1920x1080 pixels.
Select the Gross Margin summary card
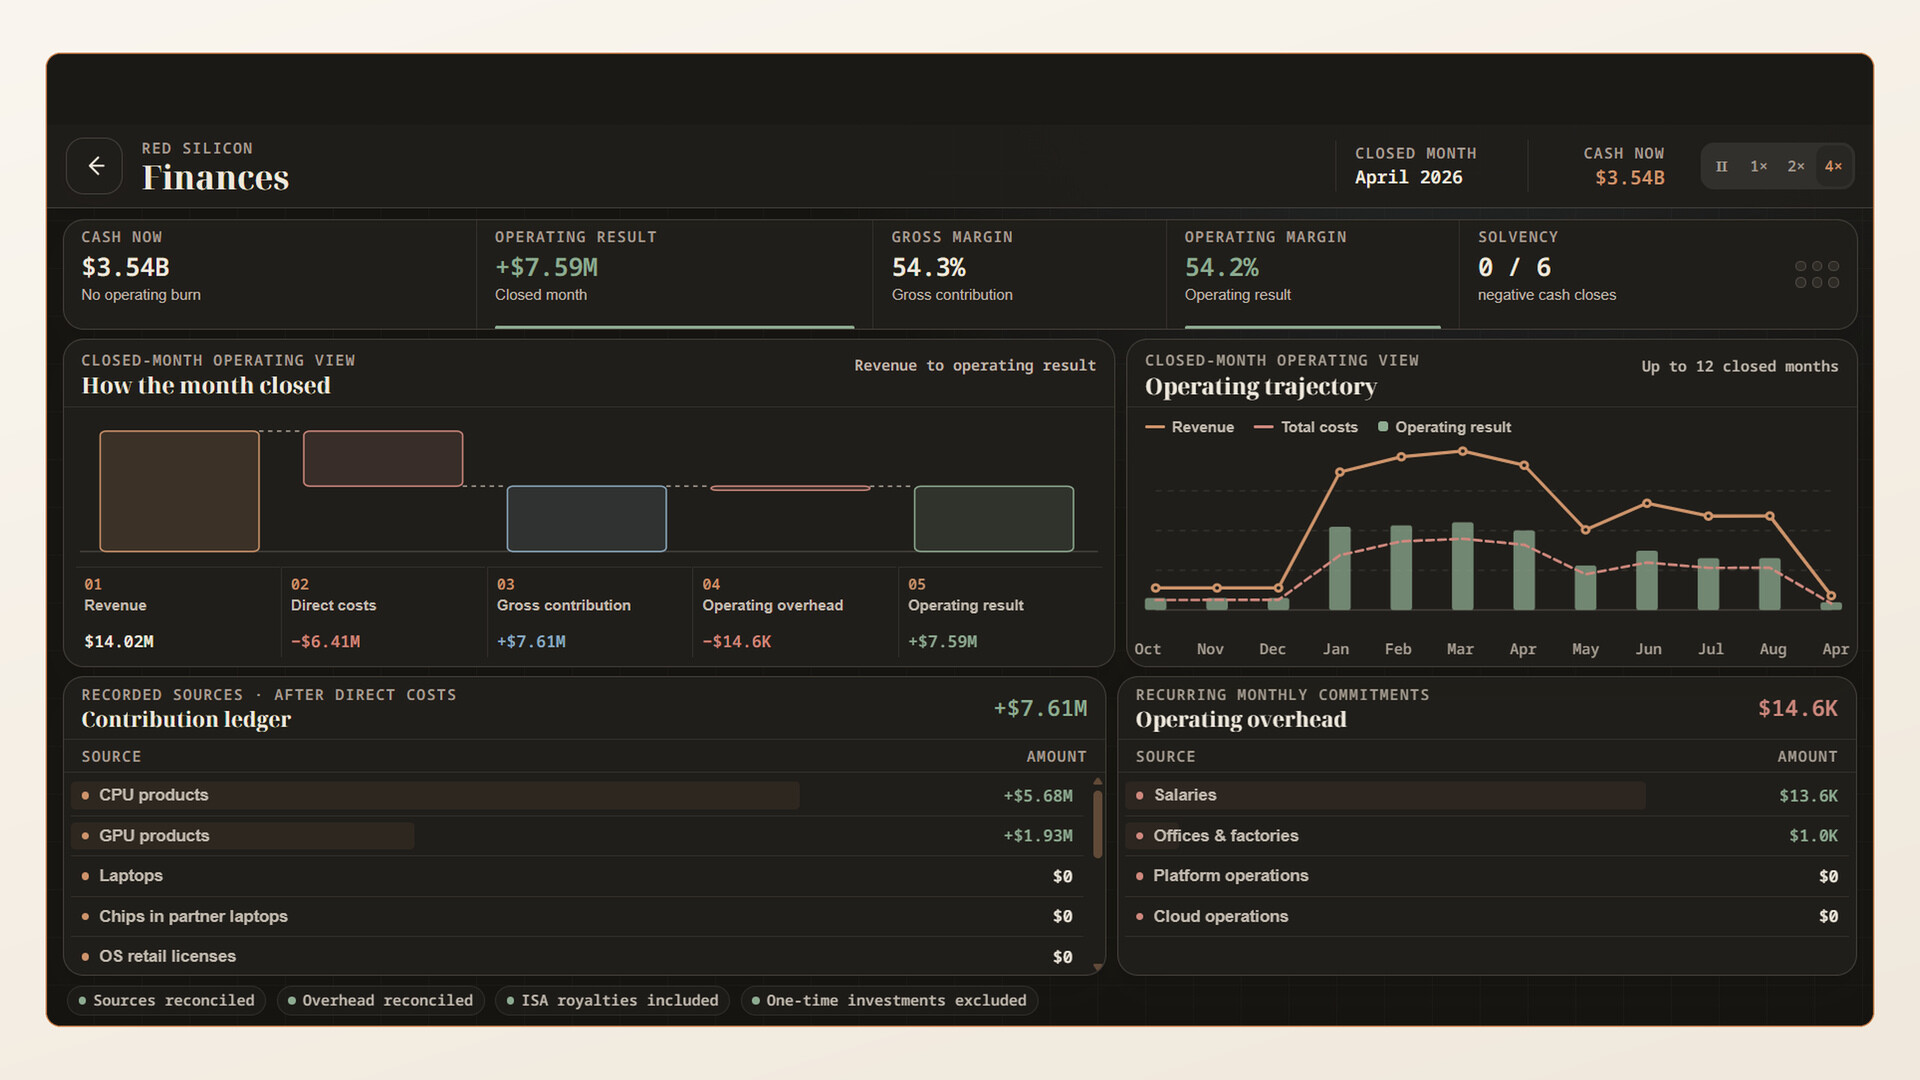click(1019, 274)
